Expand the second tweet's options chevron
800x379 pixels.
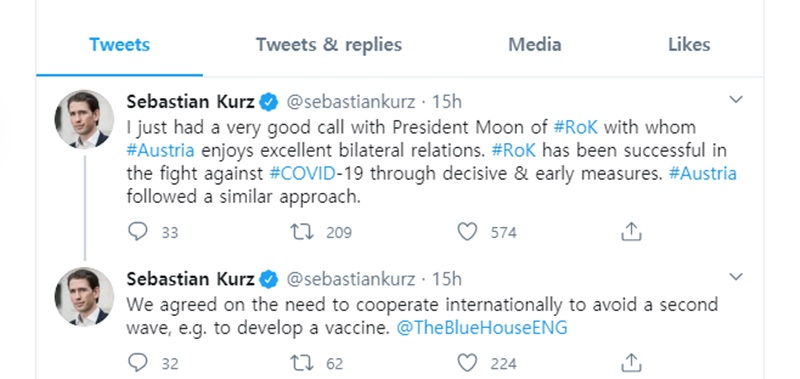(x=736, y=277)
